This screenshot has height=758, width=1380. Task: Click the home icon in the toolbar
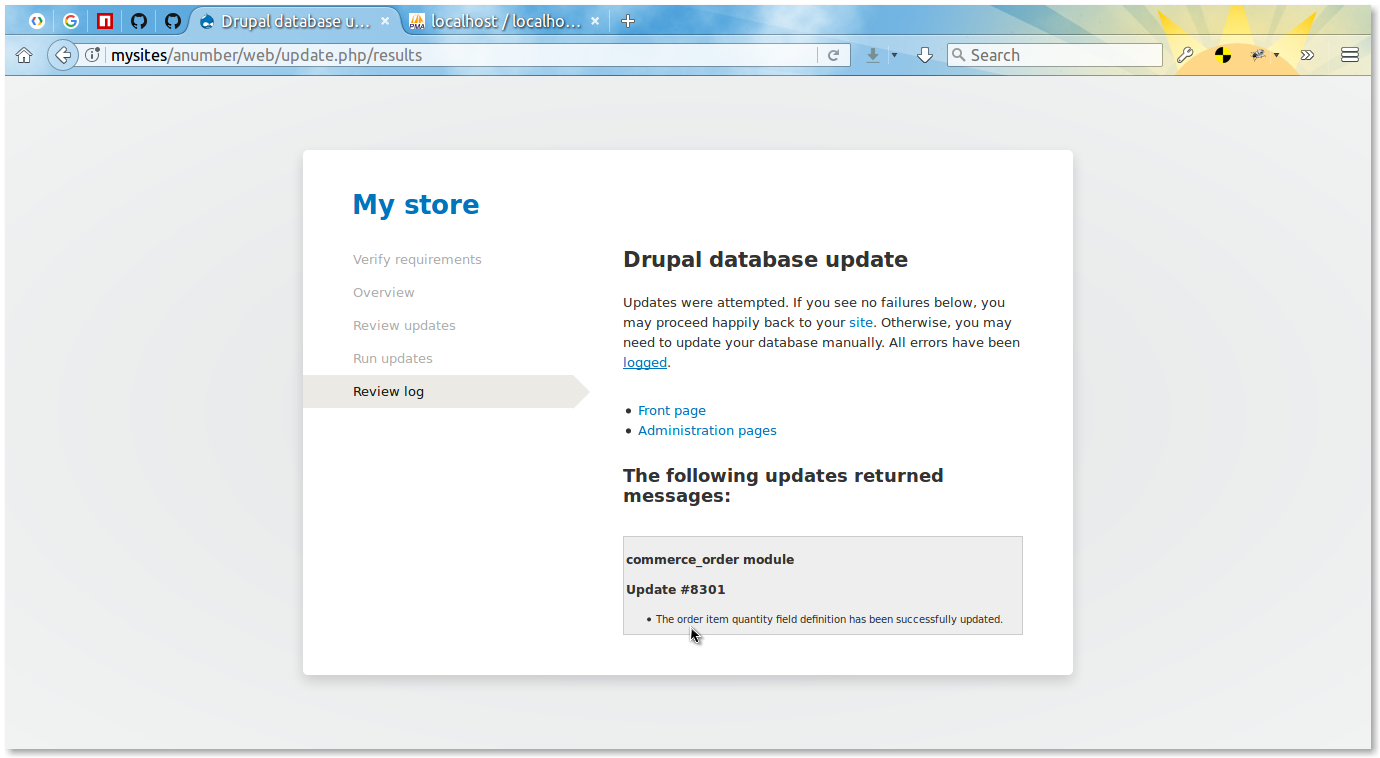pos(24,55)
